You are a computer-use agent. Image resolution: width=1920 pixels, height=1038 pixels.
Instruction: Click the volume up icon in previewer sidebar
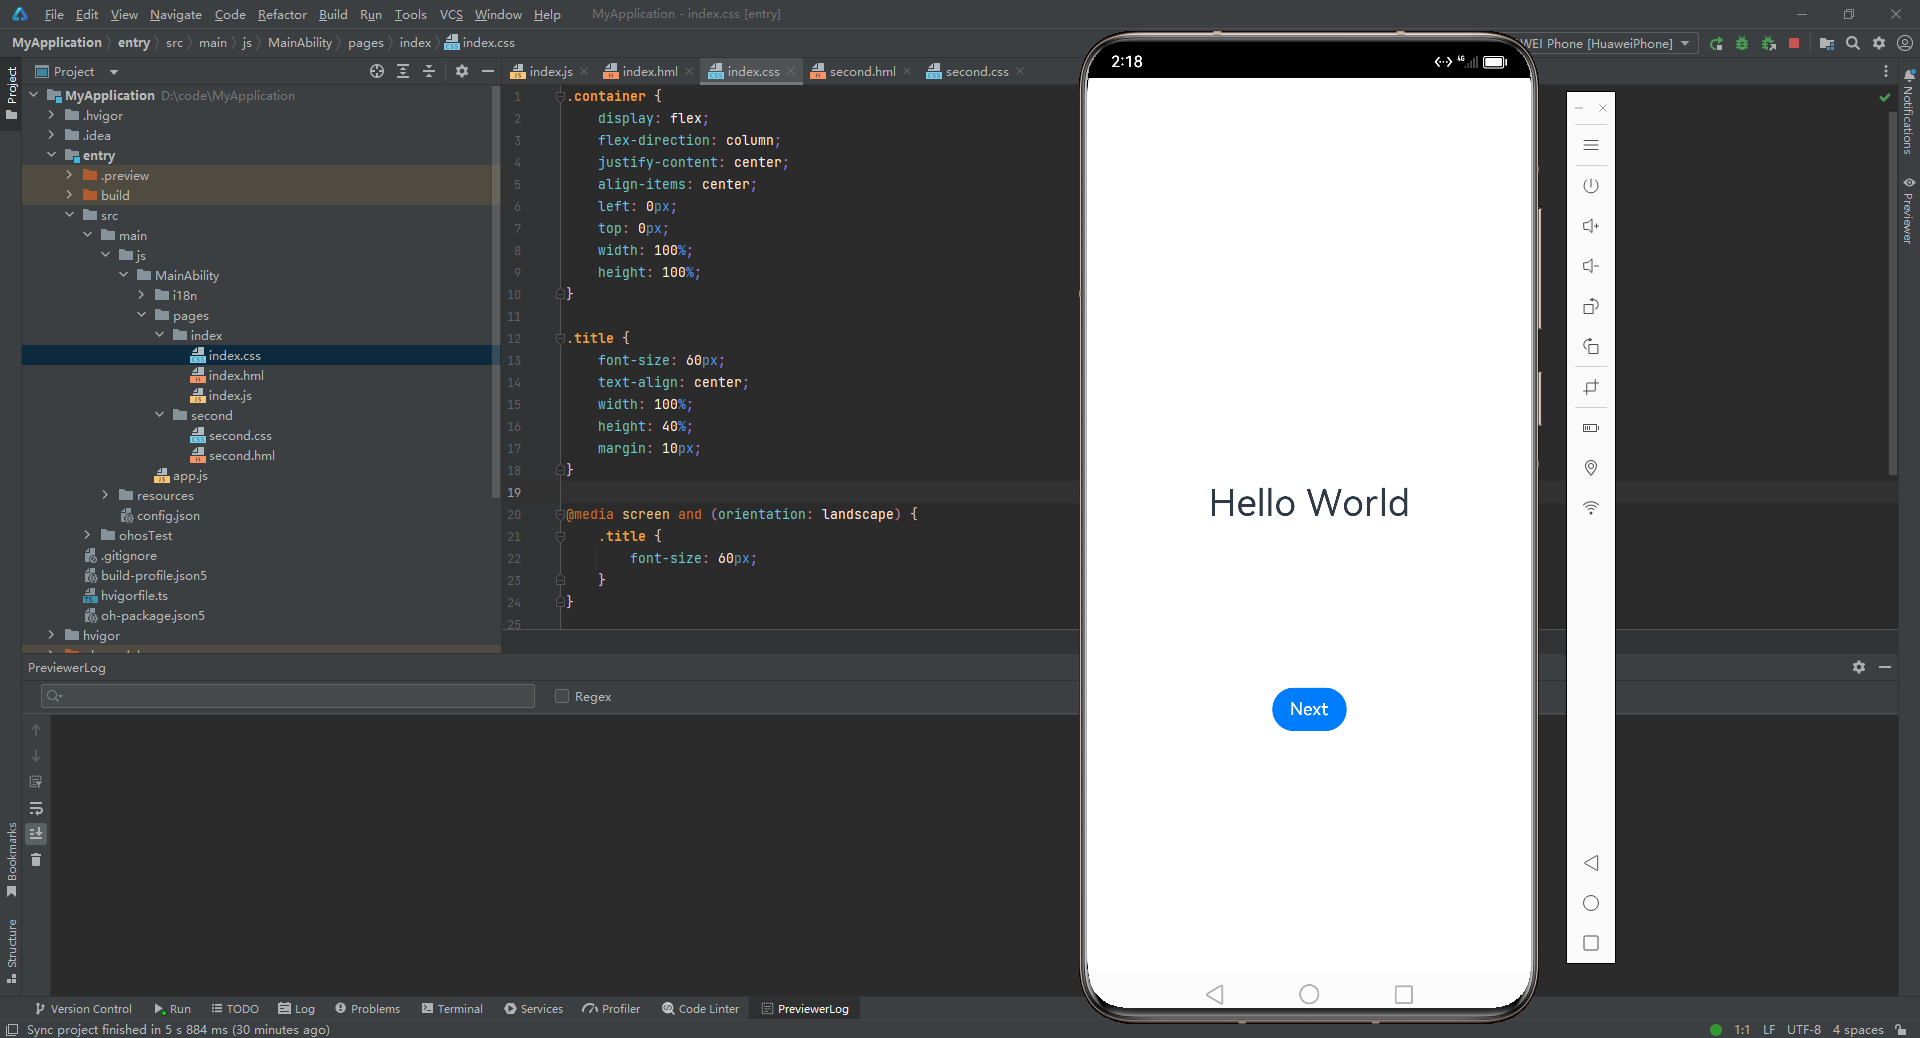1591,226
